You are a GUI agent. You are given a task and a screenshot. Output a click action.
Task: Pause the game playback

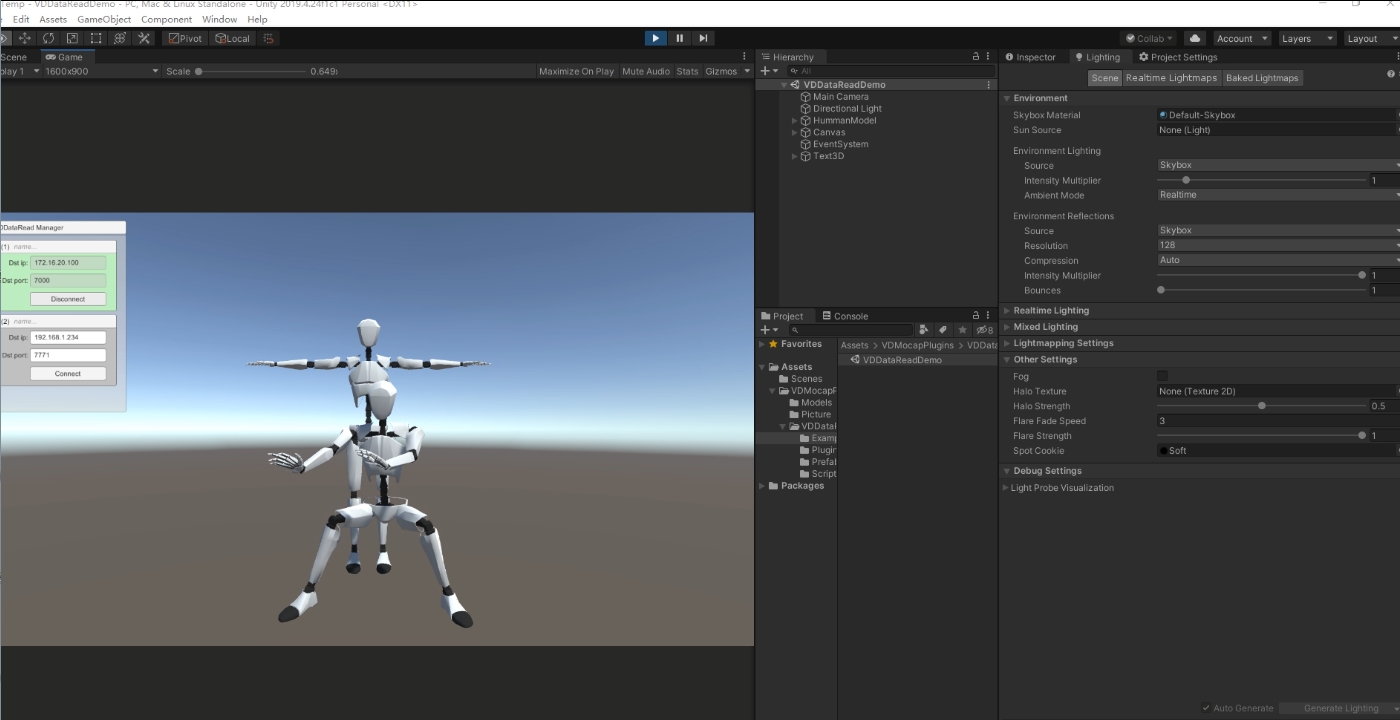tap(680, 38)
